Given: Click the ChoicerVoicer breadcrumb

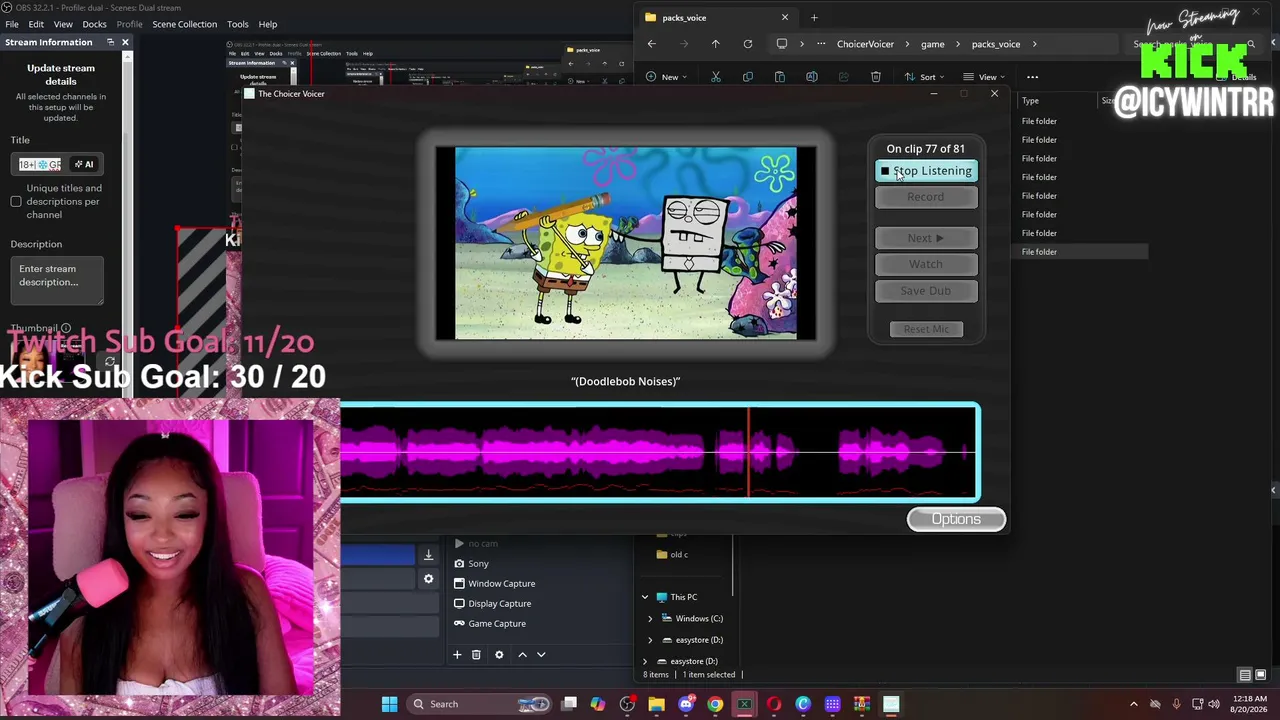Looking at the screenshot, I should [865, 44].
